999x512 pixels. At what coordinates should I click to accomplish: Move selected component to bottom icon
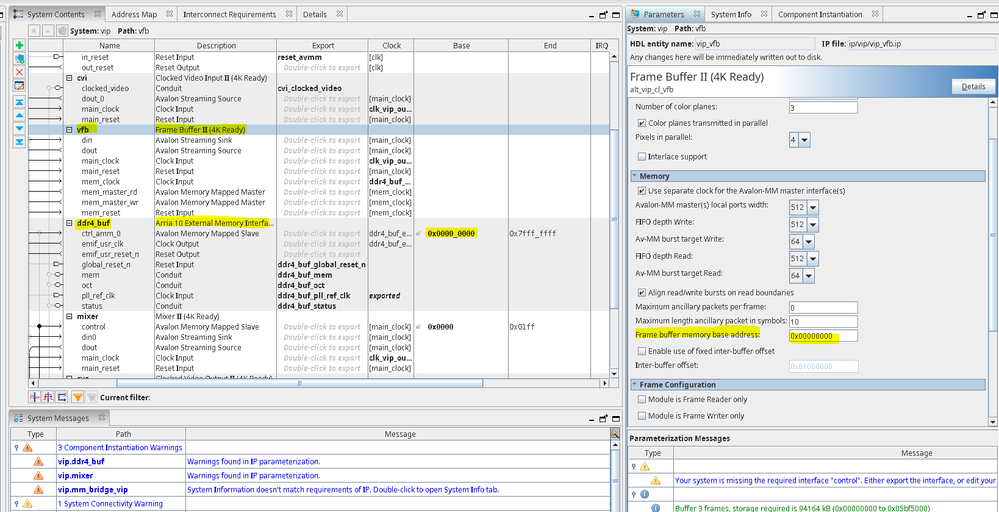pyautogui.click(x=20, y=142)
